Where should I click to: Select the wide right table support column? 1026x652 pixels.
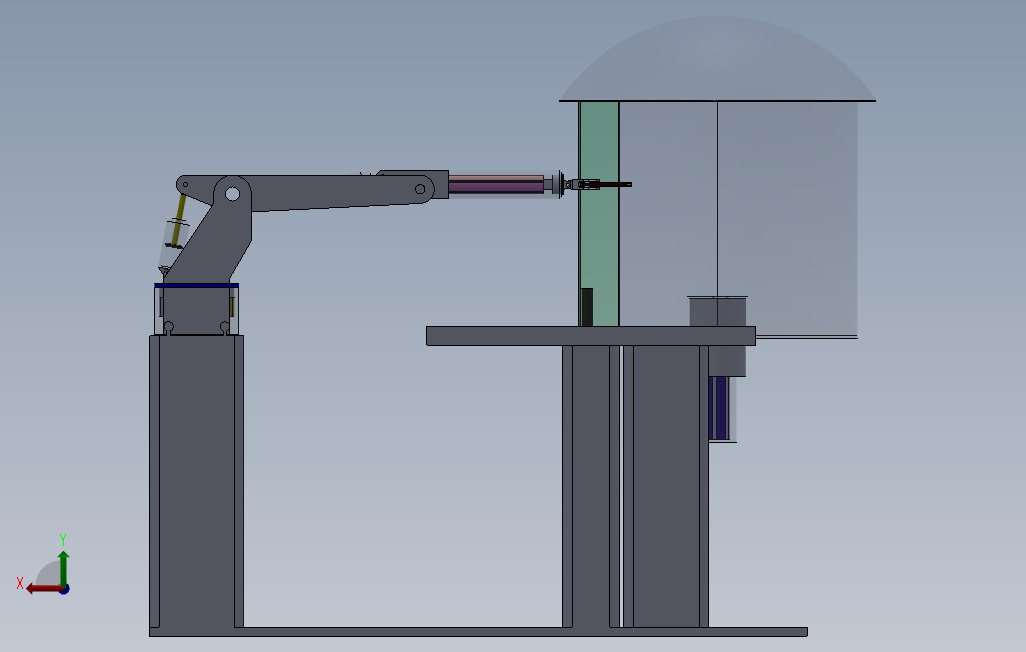point(665,486)
